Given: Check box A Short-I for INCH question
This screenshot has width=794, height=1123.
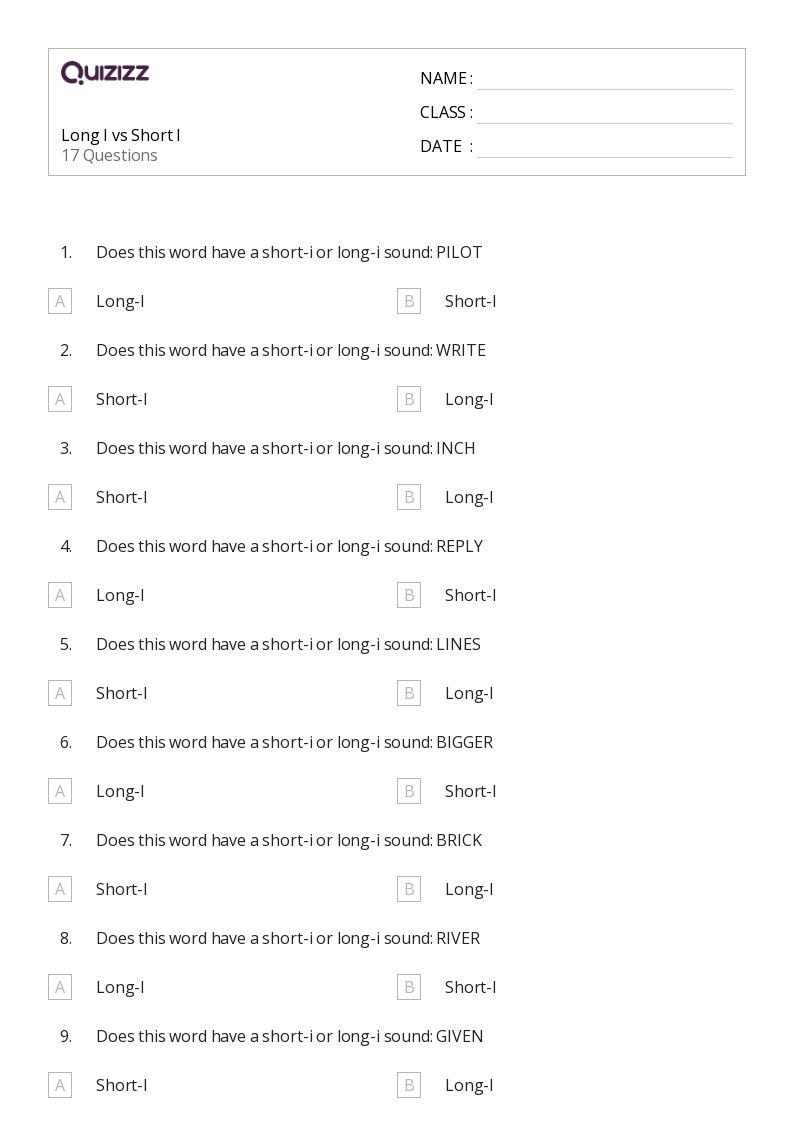Looking at the screenshot, I should click(60, 497).
